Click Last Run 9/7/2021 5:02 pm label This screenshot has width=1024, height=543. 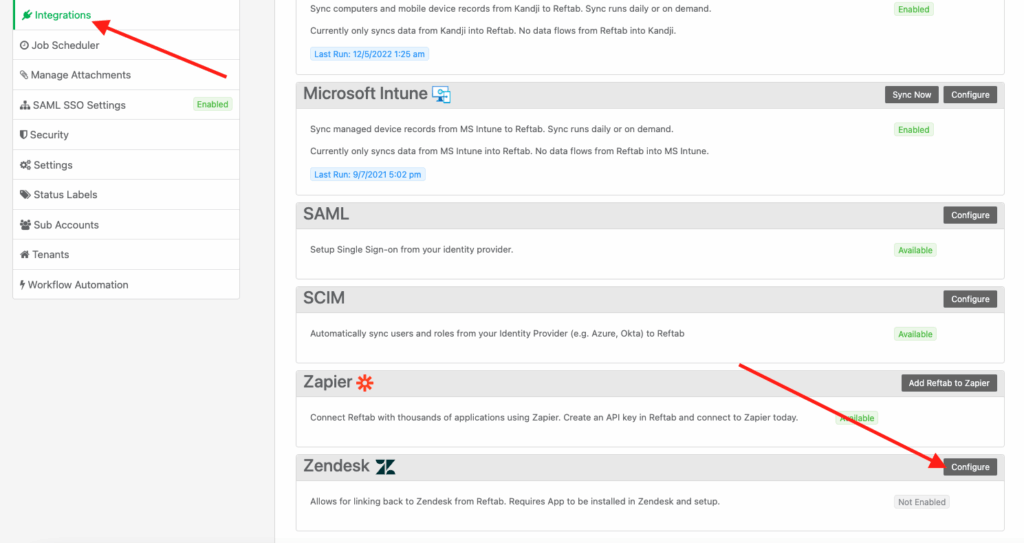tap(368, 174)
